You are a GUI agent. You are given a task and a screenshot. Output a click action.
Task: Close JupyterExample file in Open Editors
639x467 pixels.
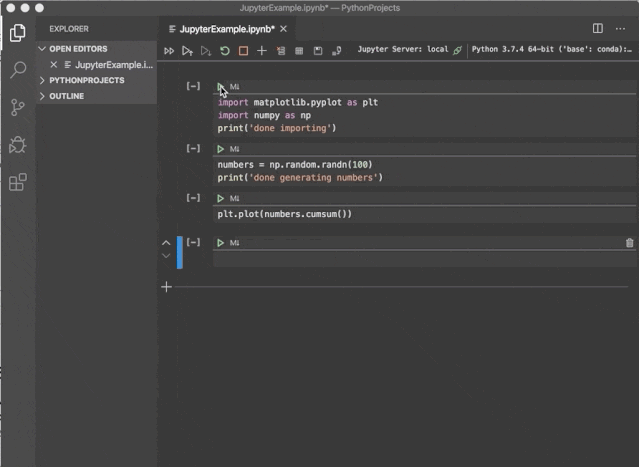click(x=54, y=64)
